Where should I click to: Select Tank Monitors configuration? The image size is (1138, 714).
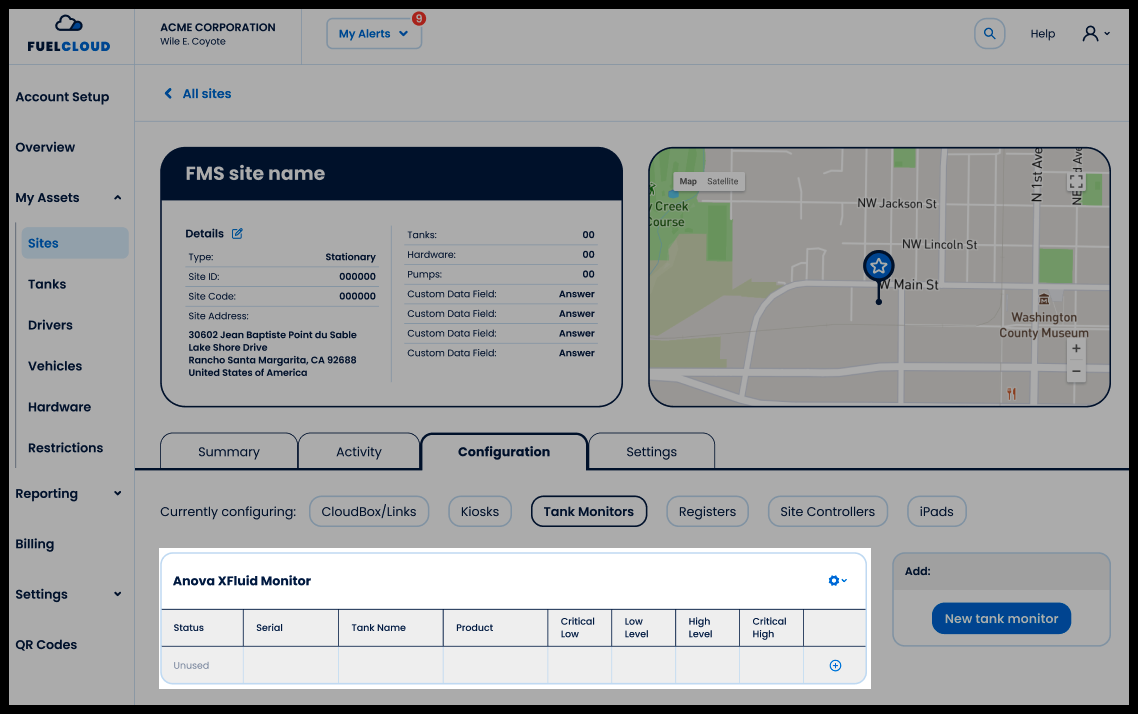(589, 512)
